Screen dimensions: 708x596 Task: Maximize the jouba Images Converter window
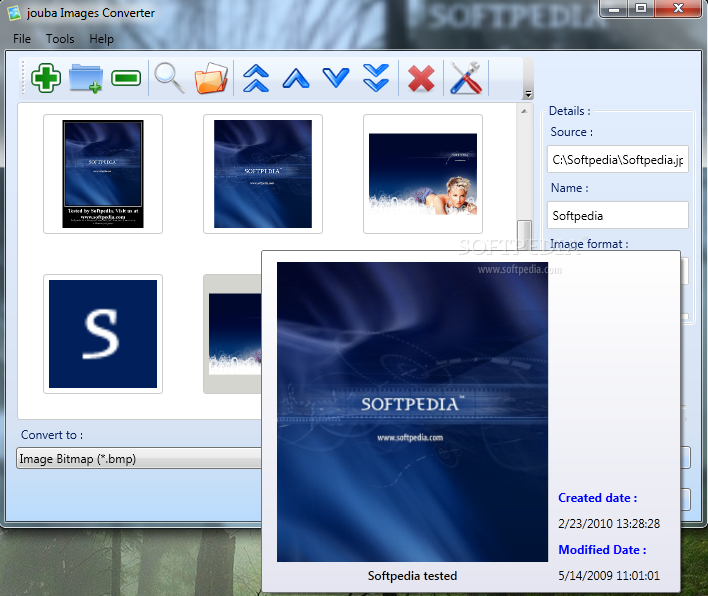[x=641, y=8]
